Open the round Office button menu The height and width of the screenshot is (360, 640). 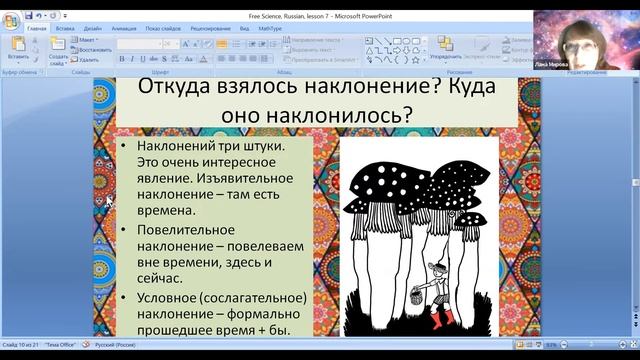tap(11, 20)
